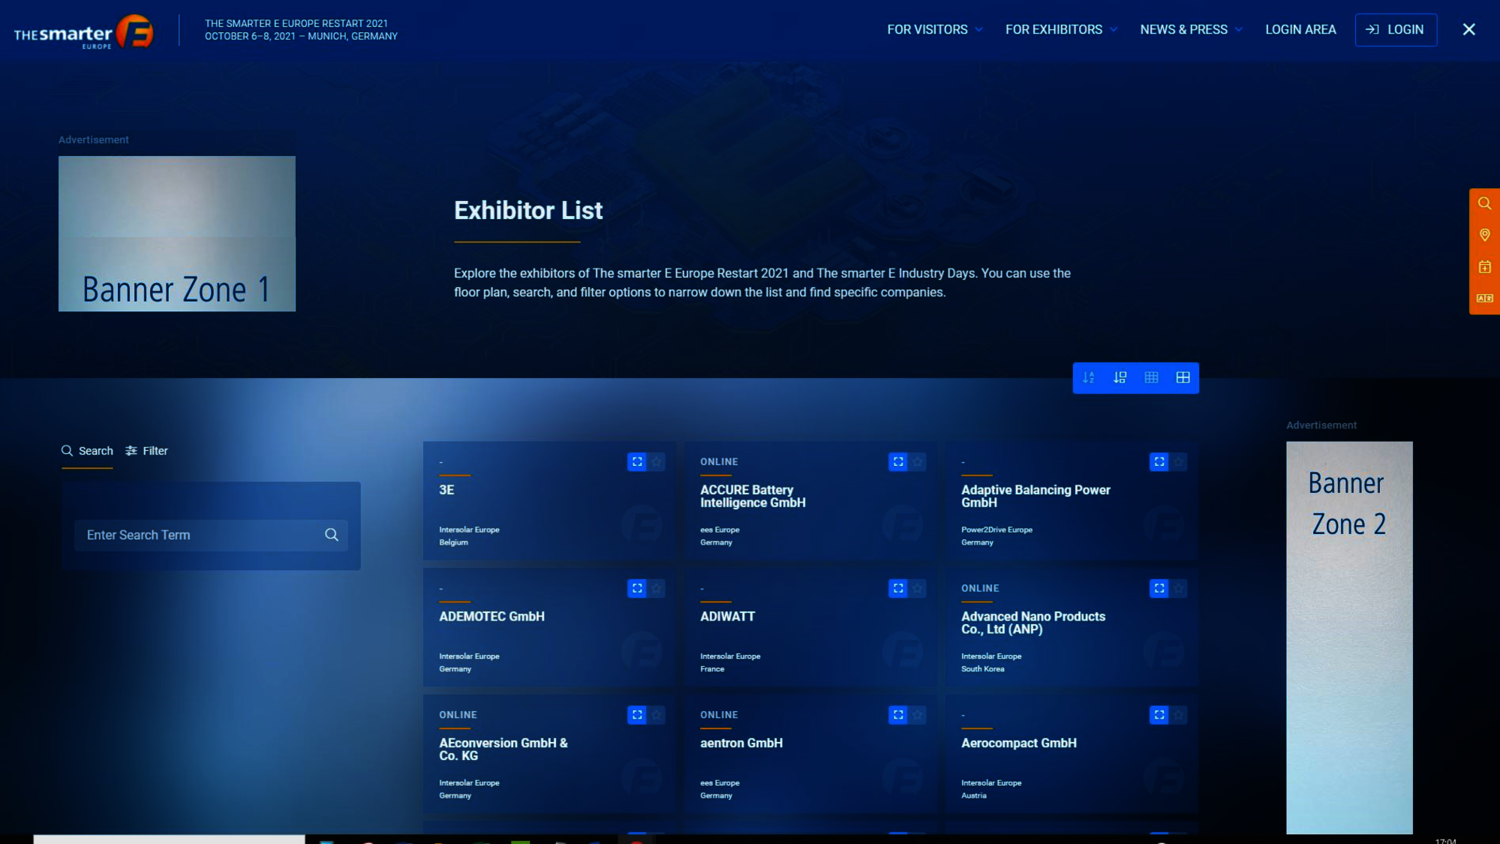
Task: Click the Login button
Action: point(1396,30)
